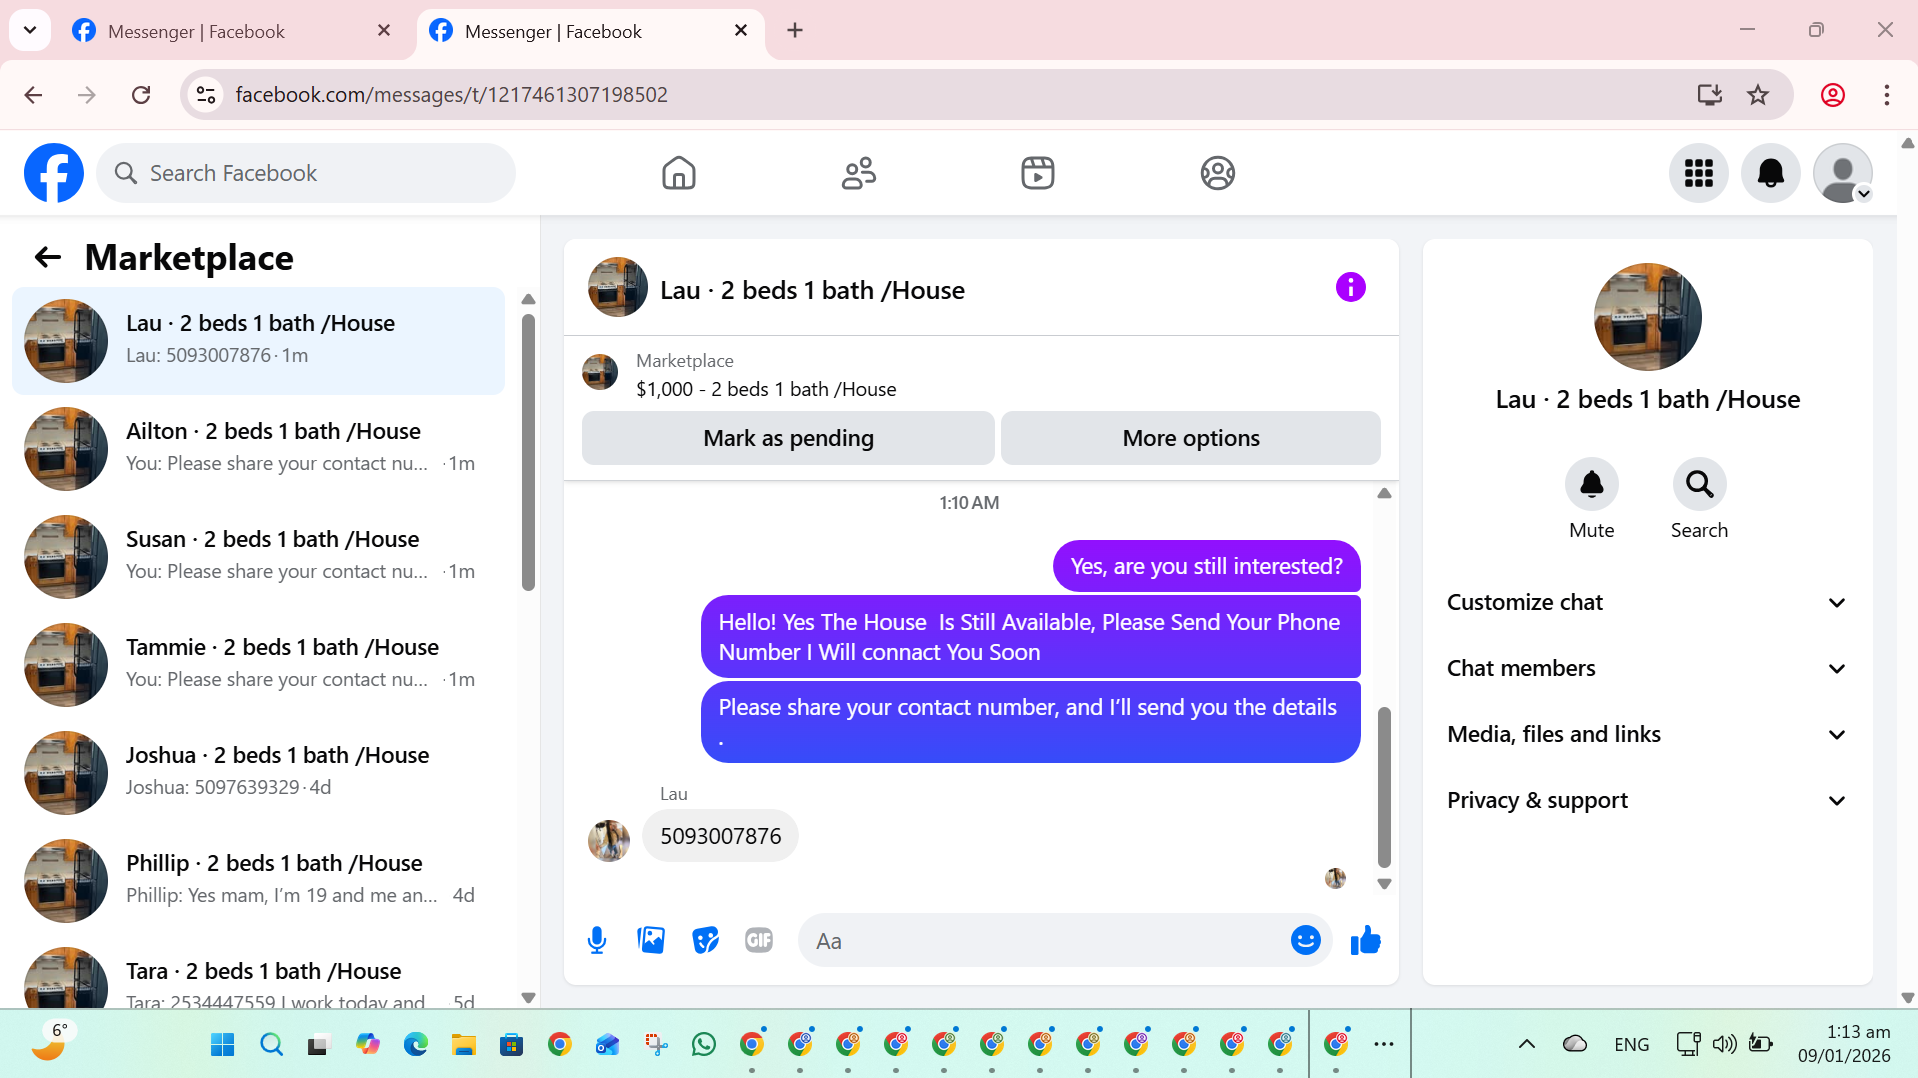
Task: Open volume control in system tray
Action: tap(1724, 1045)
